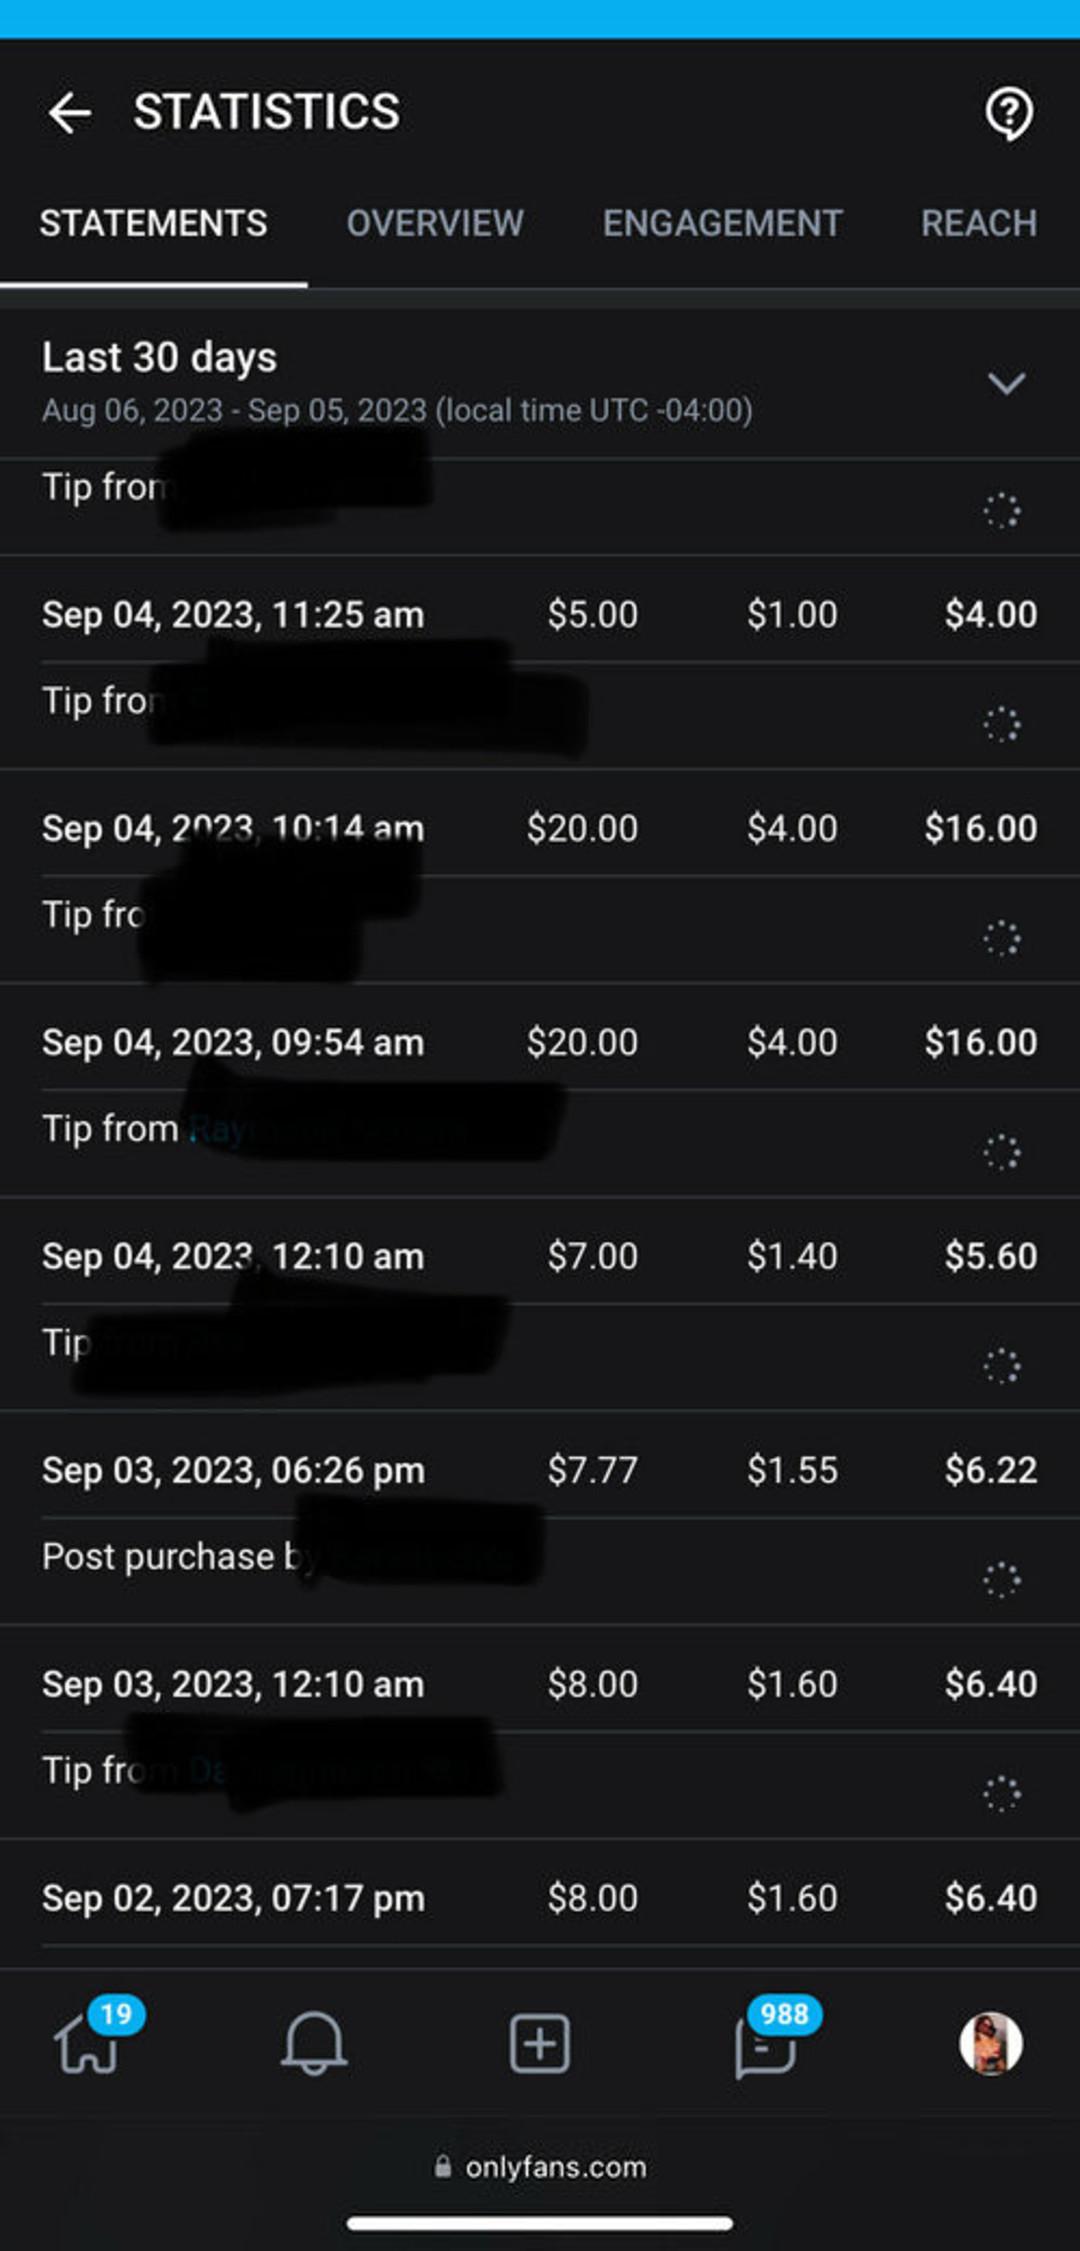Open the profile avatar in bottom bar
The image size is (1080, 2251).
tap(990, 2043)
